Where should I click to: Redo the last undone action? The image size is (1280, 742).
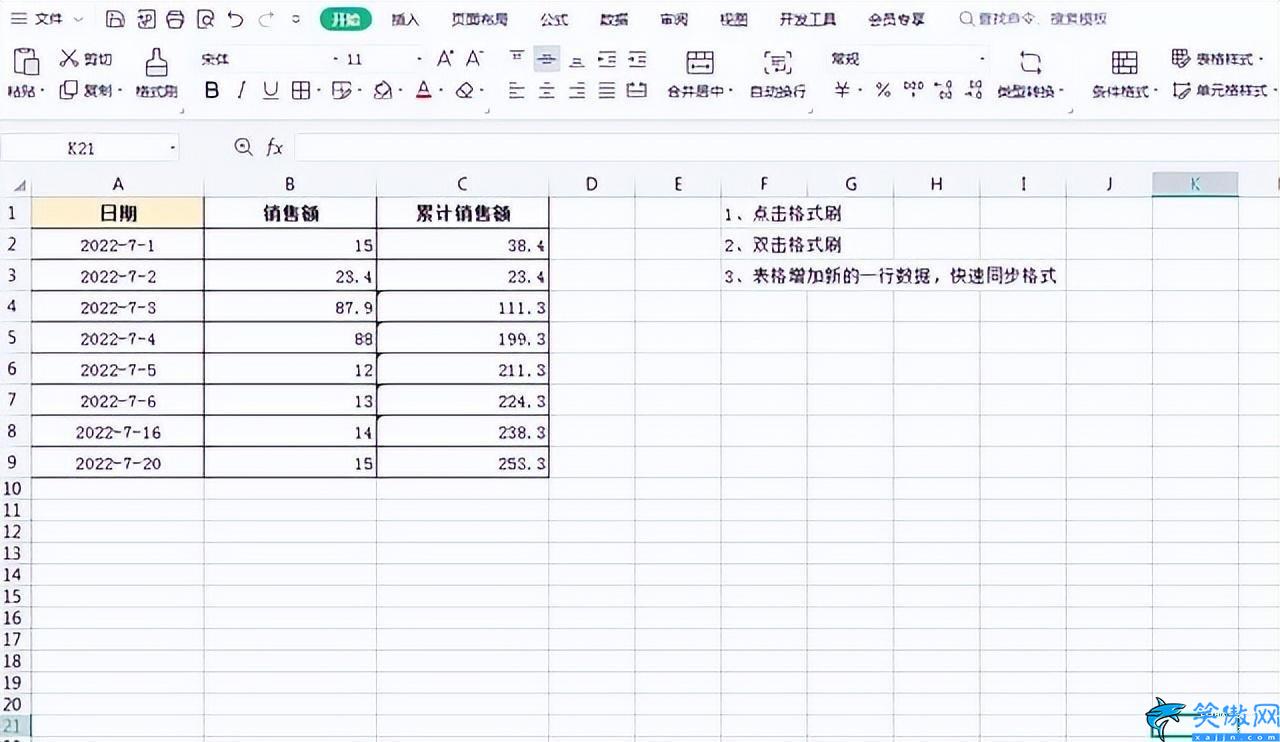pos(265,19)
